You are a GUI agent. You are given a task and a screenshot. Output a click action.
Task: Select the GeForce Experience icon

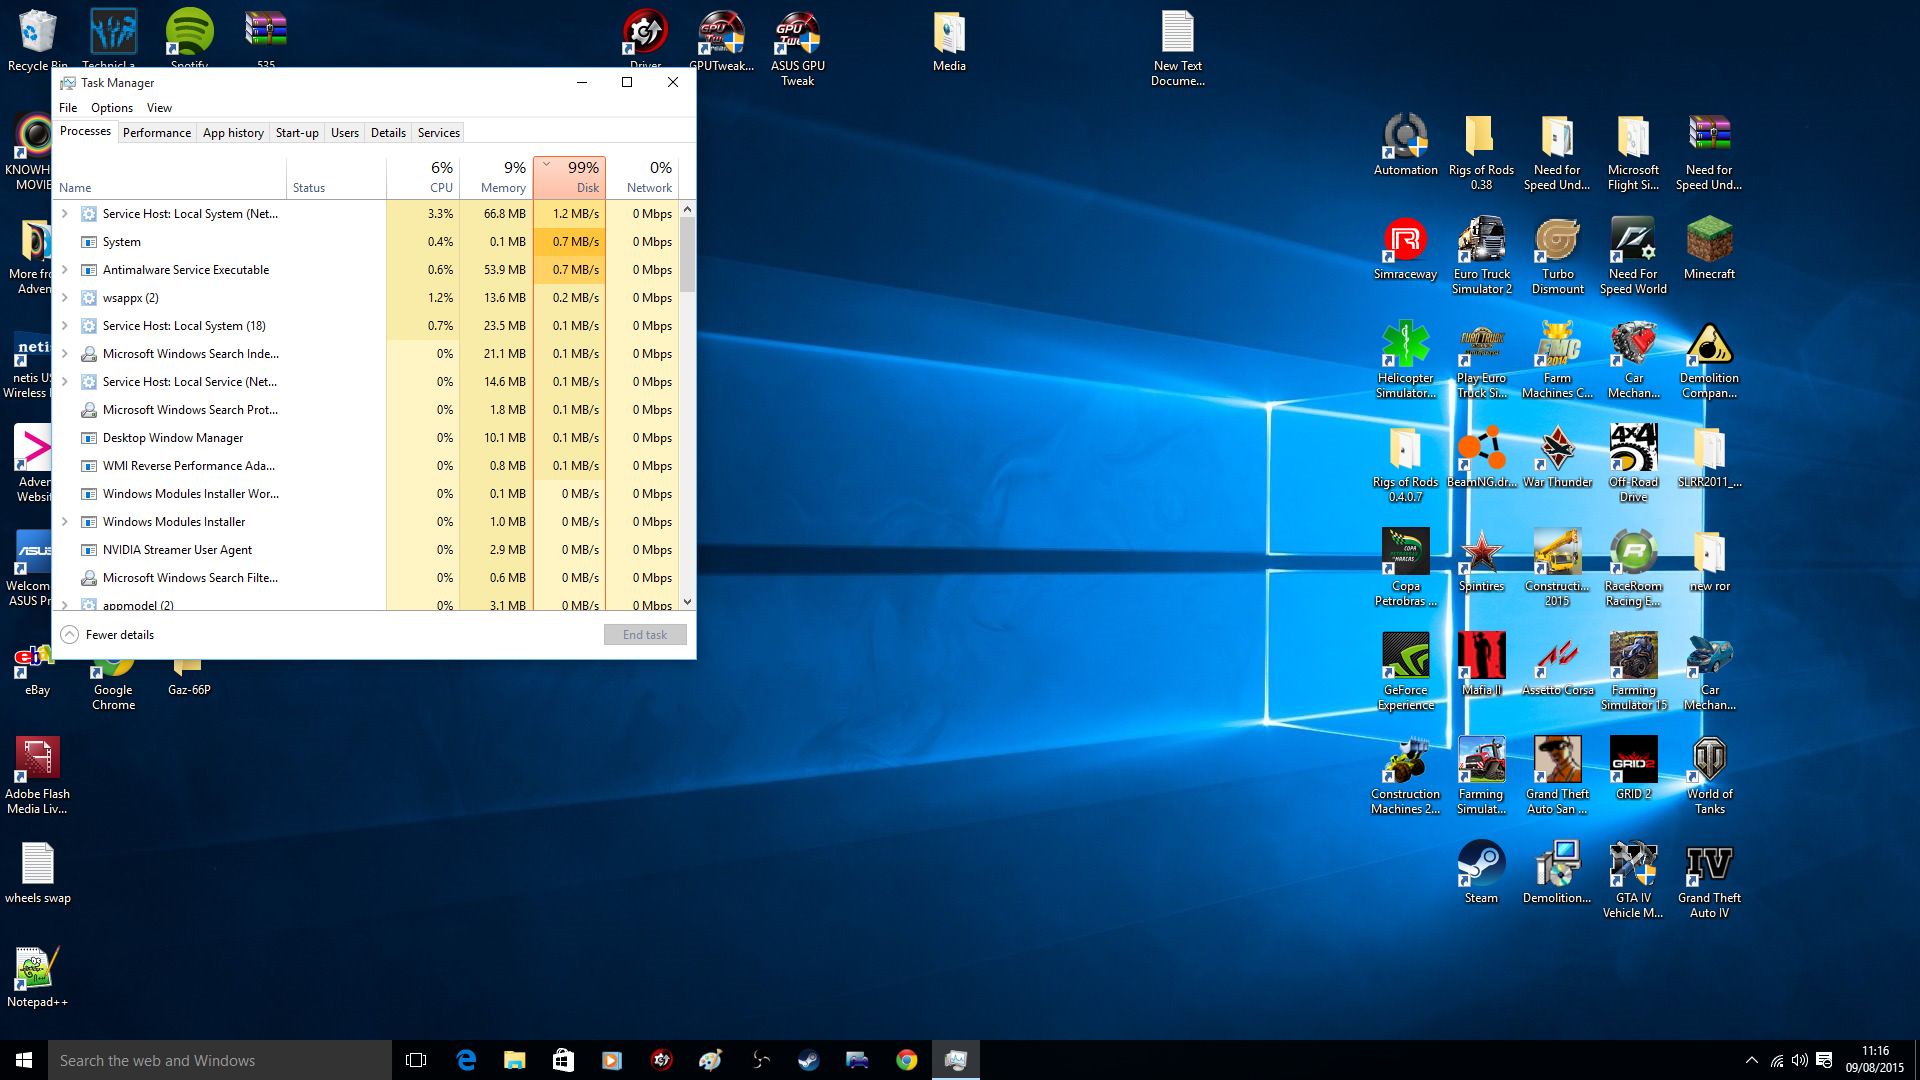click(1405, 672)
